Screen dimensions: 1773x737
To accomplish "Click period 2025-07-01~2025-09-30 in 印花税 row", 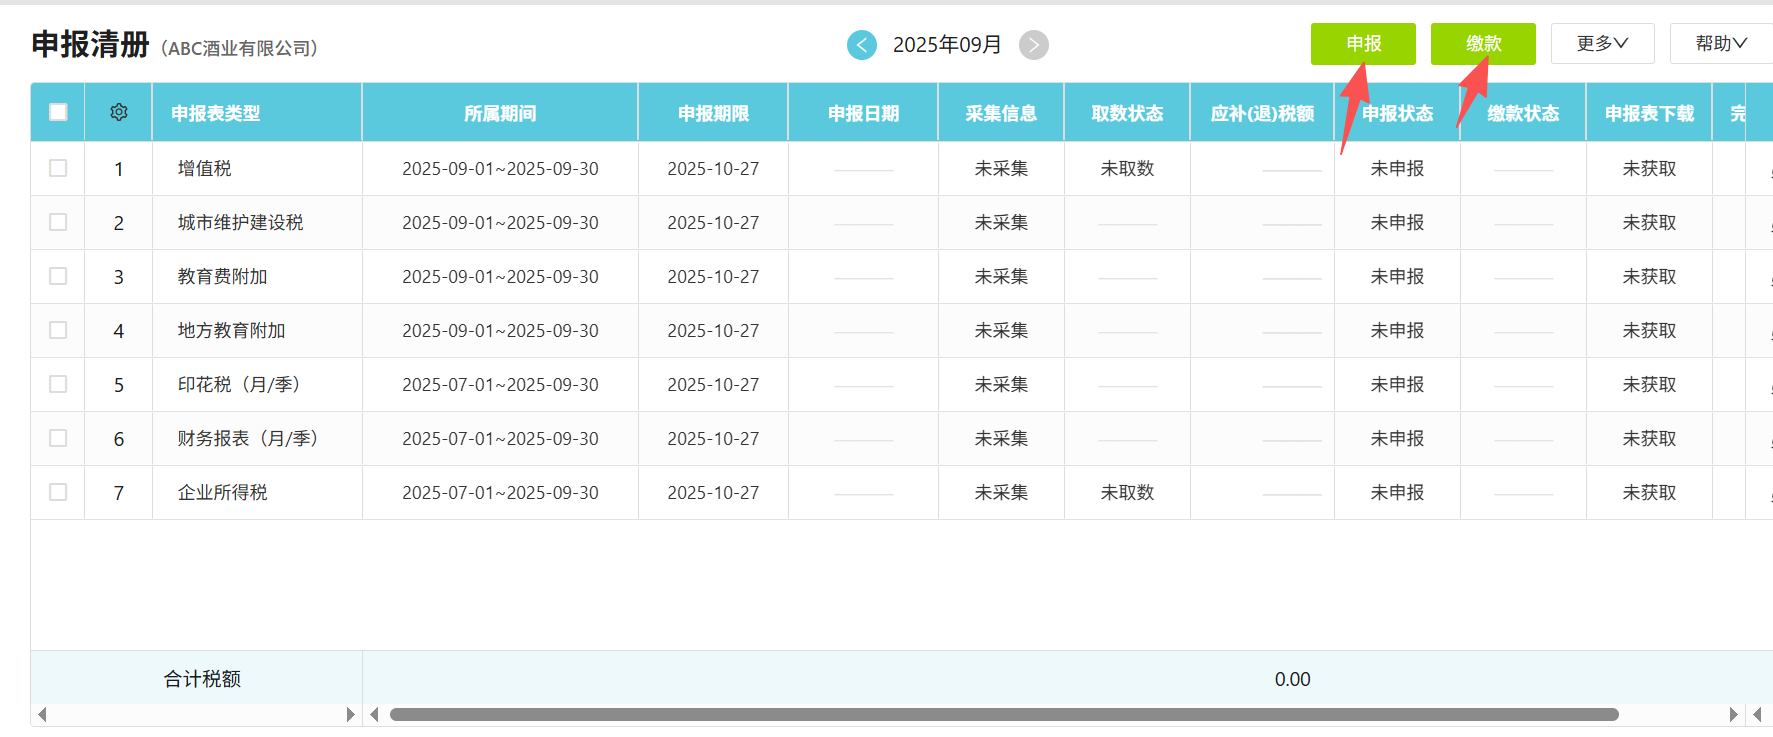I will [x=500, y=384].
